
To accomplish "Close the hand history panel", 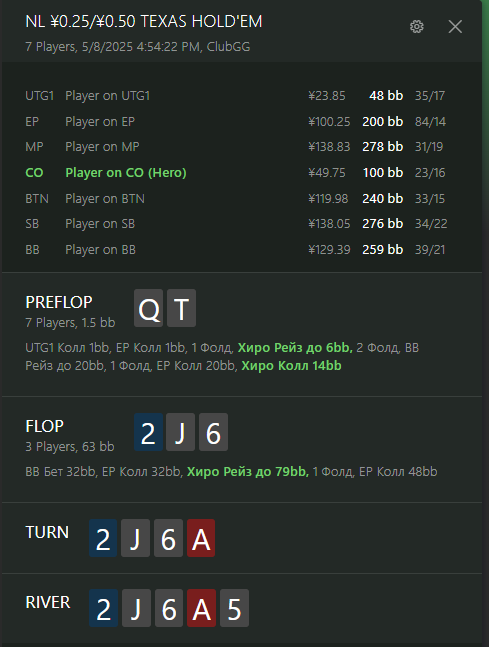I will click(455, 26).
